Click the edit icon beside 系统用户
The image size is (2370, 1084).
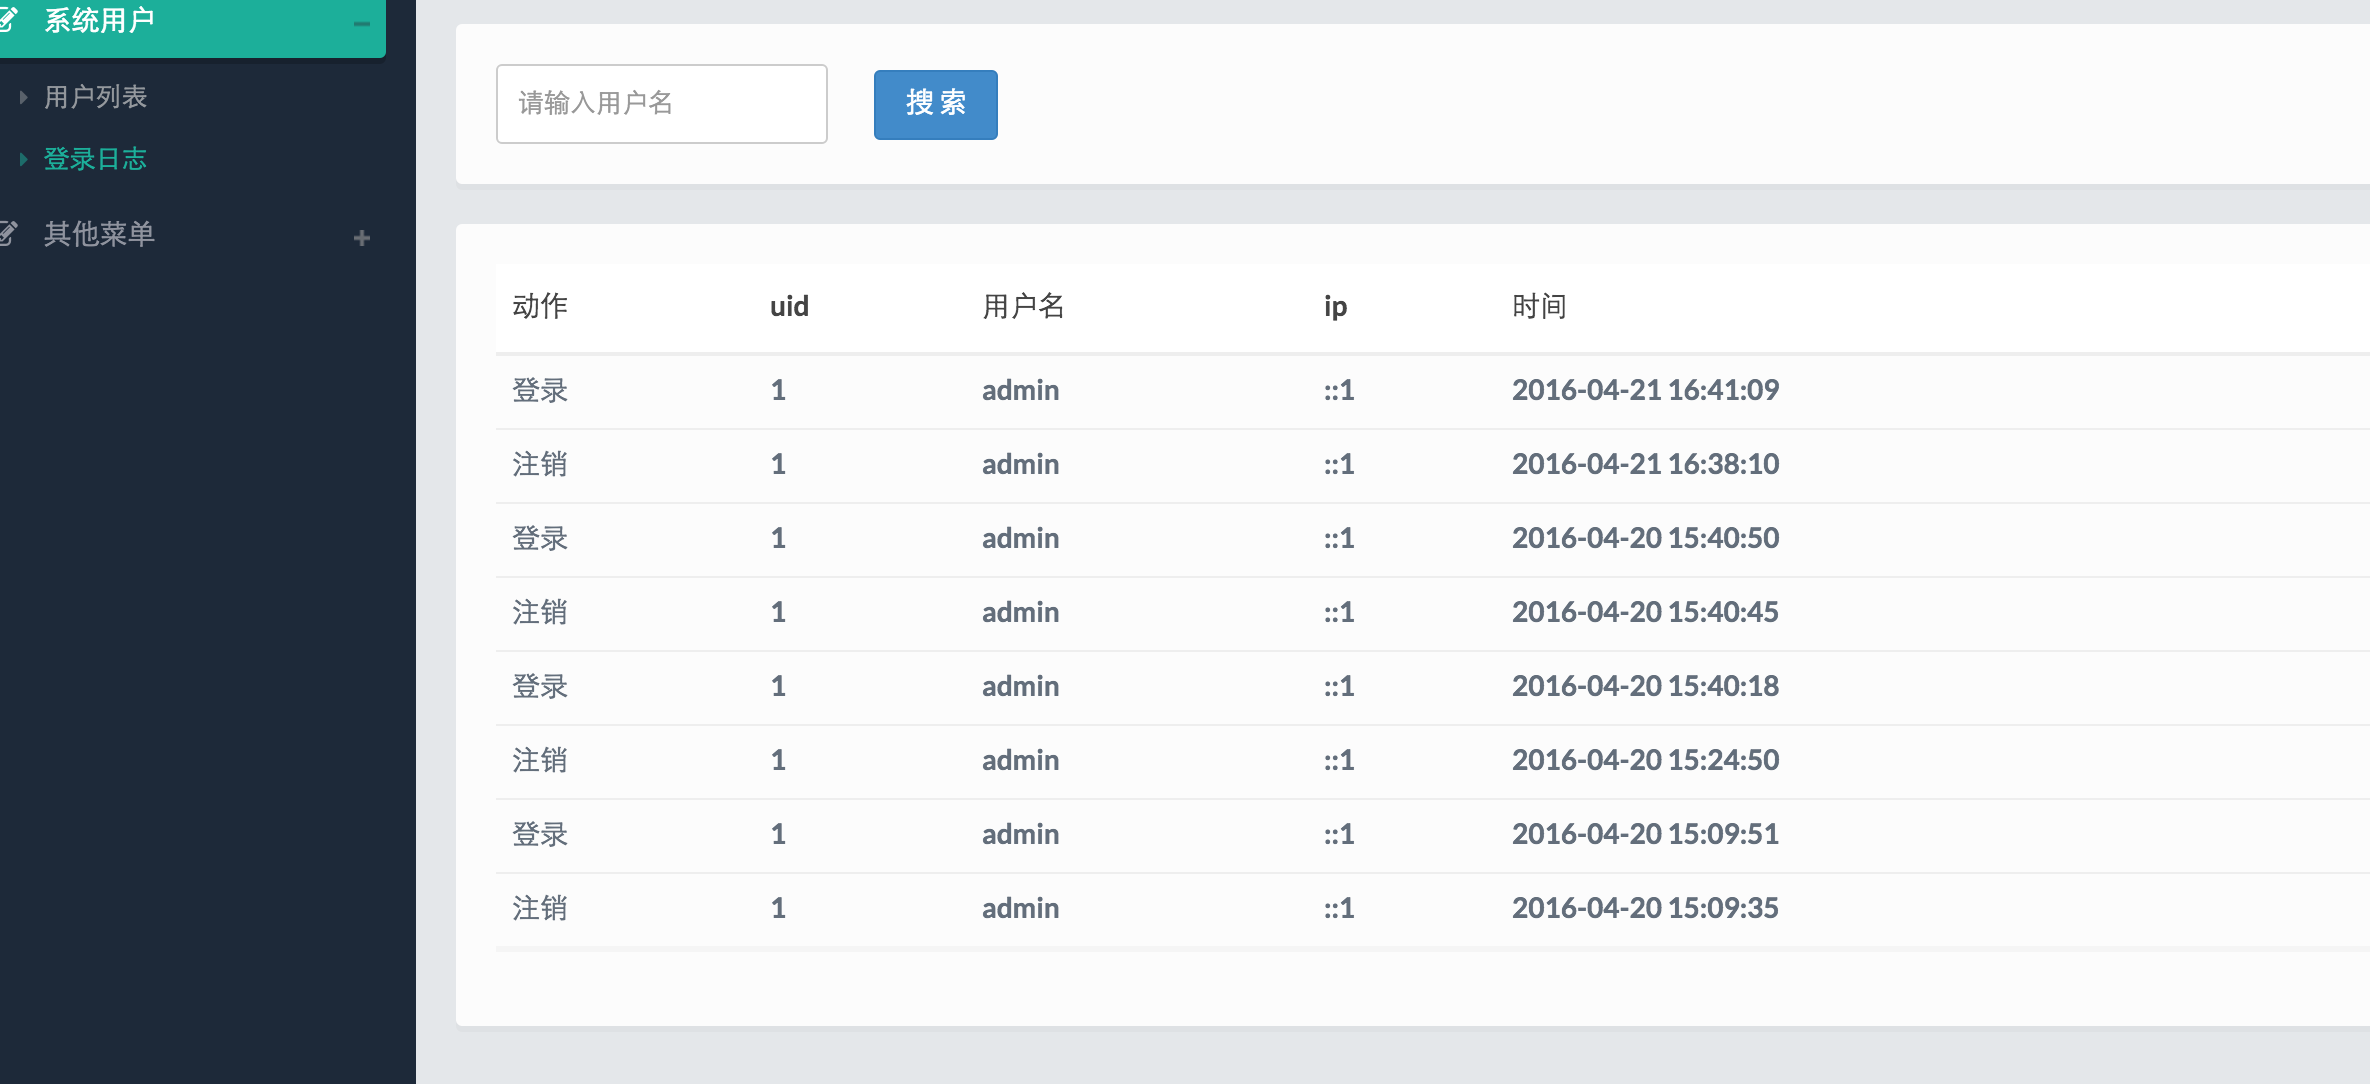click(x=8, y=20)
